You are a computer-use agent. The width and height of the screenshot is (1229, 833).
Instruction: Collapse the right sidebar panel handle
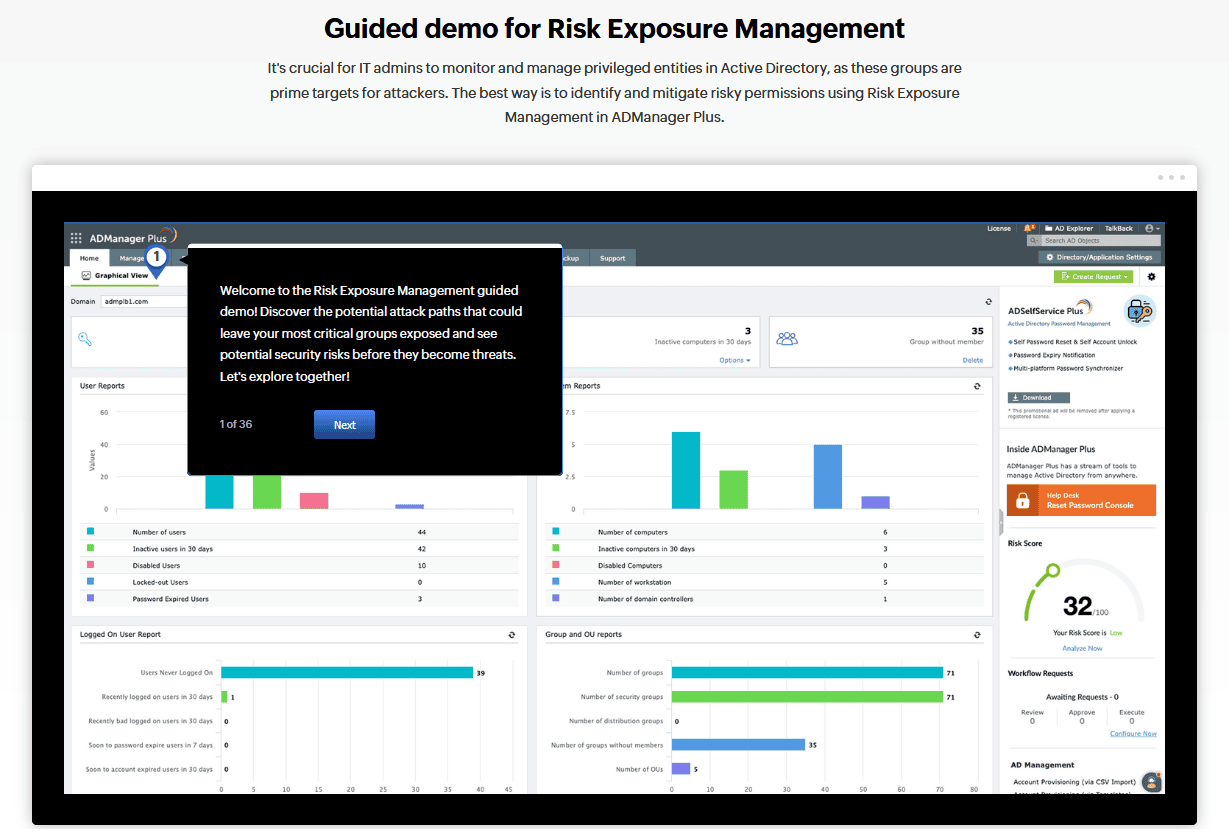coord(1000,521)
